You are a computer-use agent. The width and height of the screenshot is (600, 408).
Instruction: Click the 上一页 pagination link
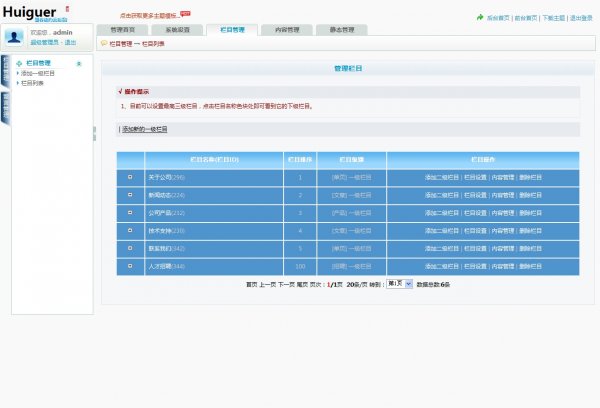[267, 285]
